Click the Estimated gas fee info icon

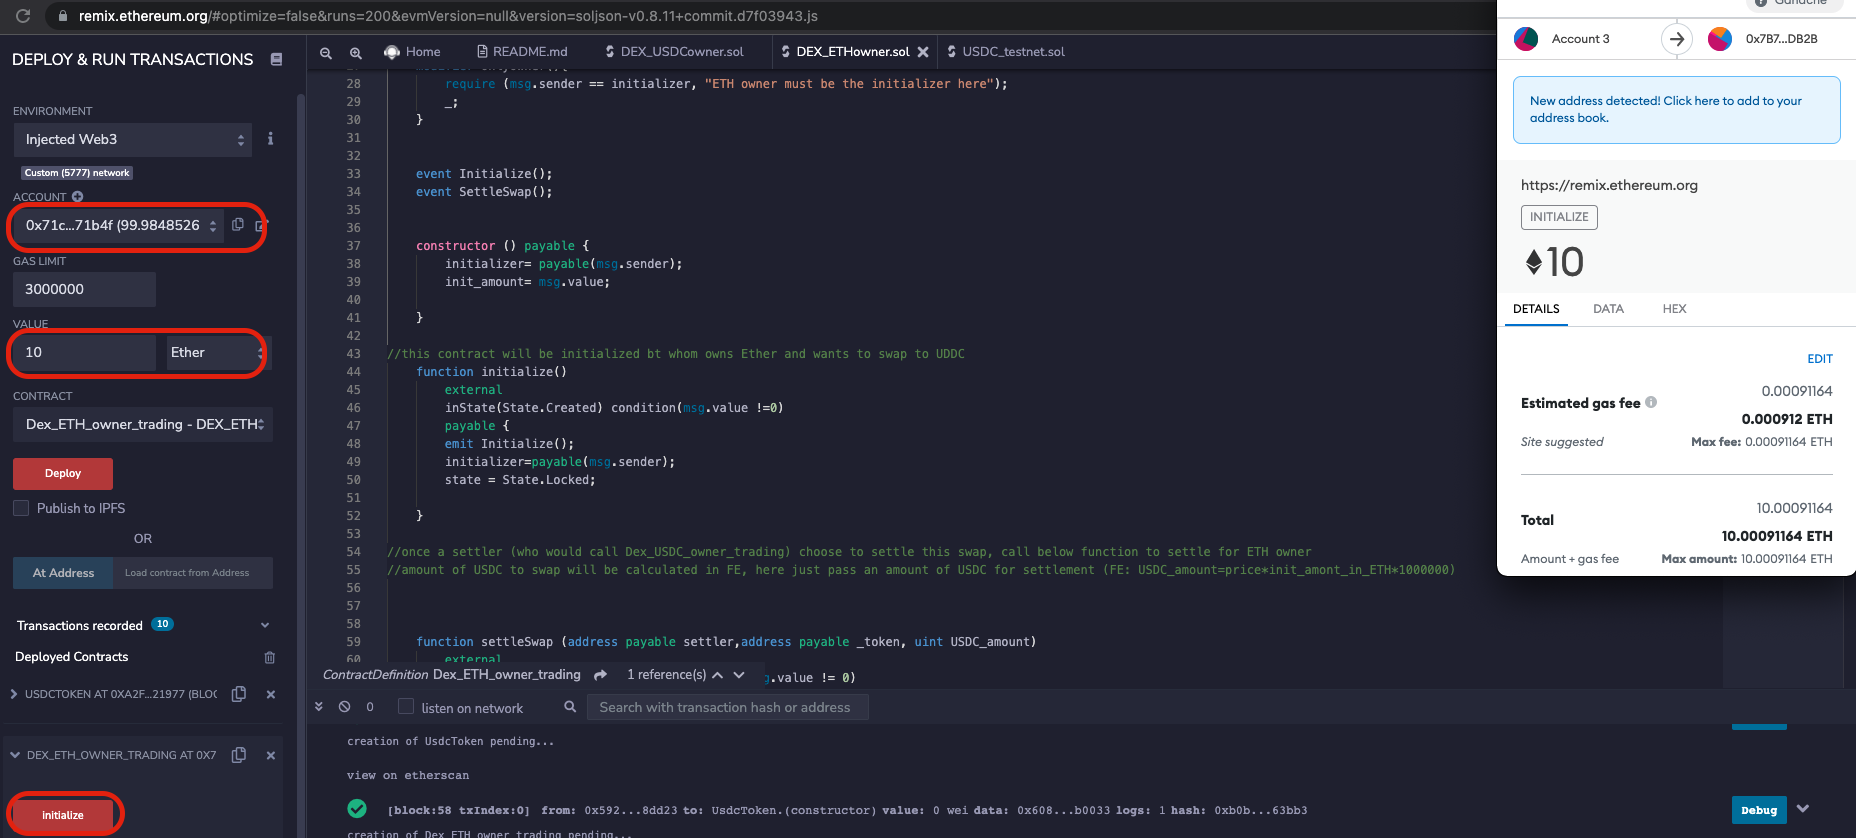point(1651,402)
